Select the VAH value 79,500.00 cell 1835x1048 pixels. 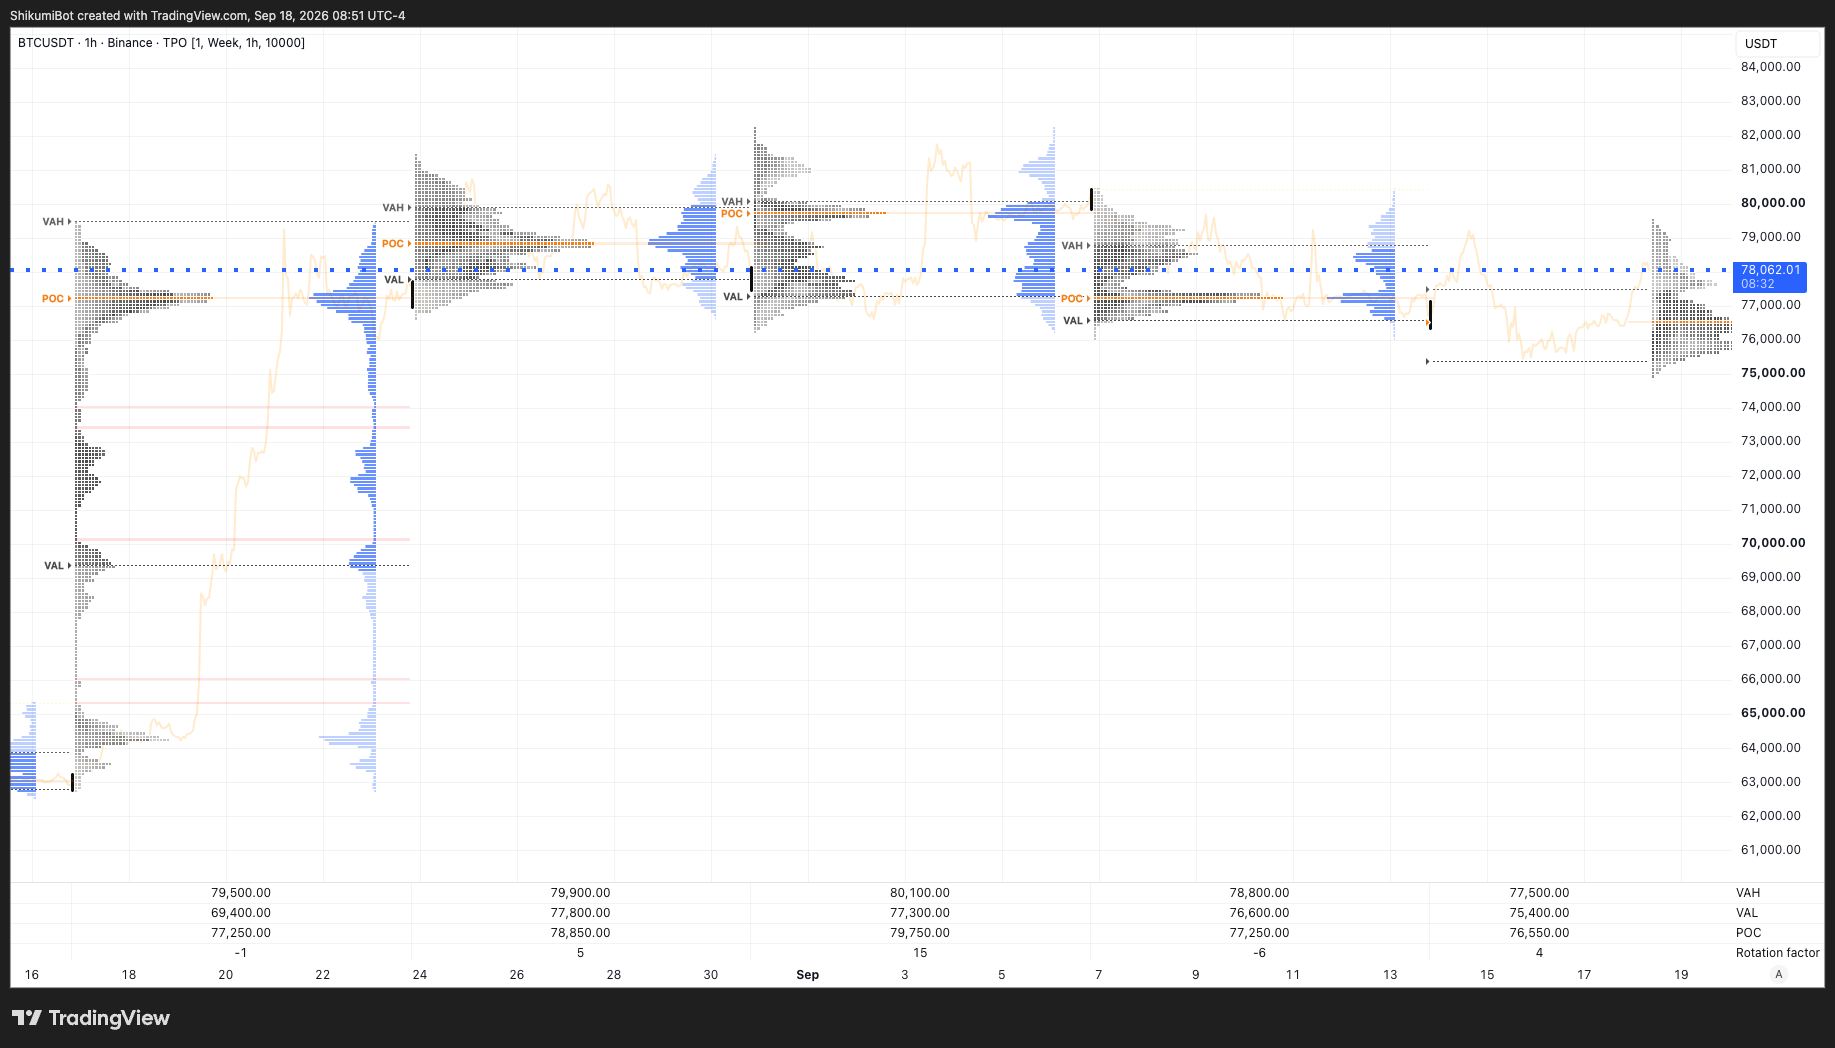pos(241,893)
